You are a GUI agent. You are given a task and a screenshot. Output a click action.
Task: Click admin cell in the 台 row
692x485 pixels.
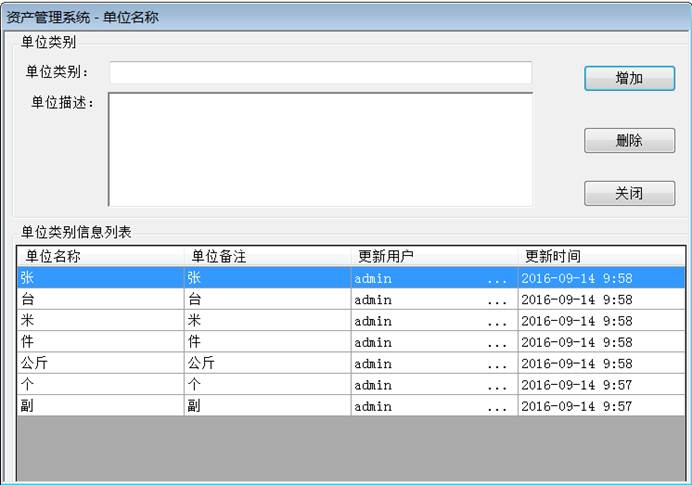434,299
